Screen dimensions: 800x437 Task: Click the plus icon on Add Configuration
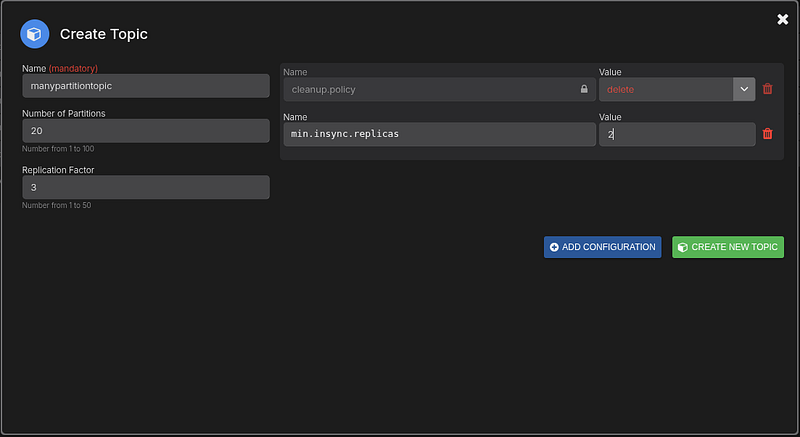554,247
